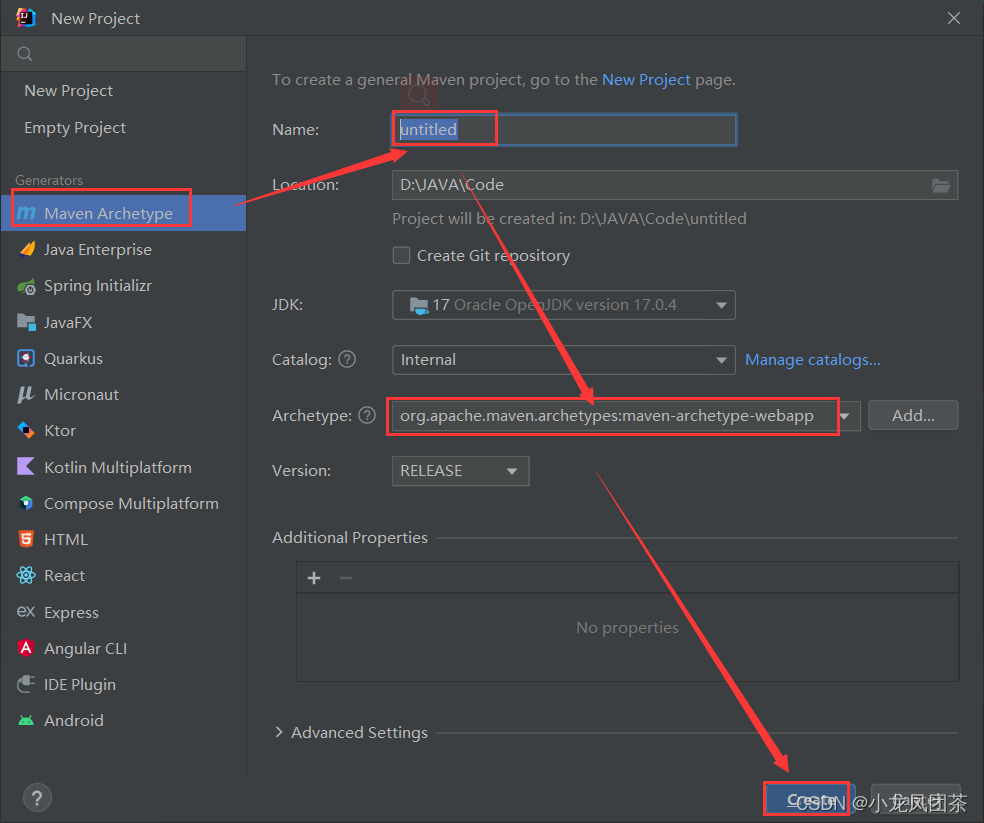The image size is (984, 823).
Task: Click the IntelliJ logo in title bar
Action: (26, 18)
